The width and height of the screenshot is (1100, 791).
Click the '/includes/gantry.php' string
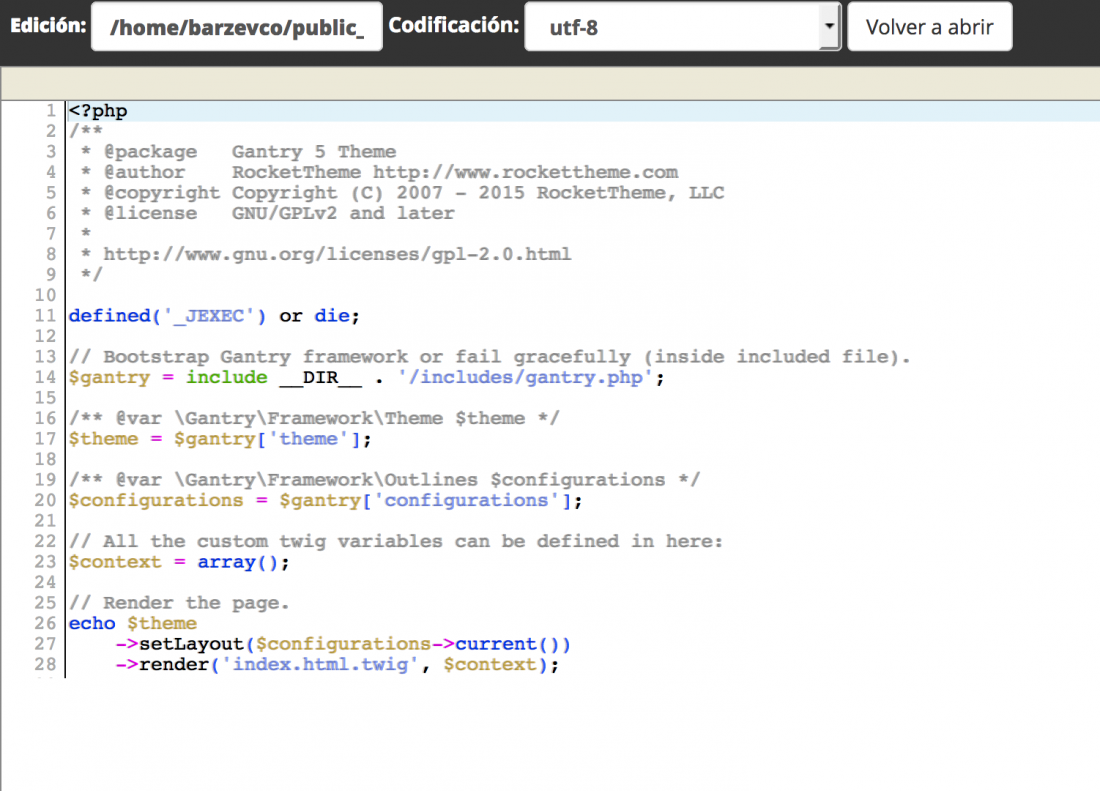(x=525, y=377)
